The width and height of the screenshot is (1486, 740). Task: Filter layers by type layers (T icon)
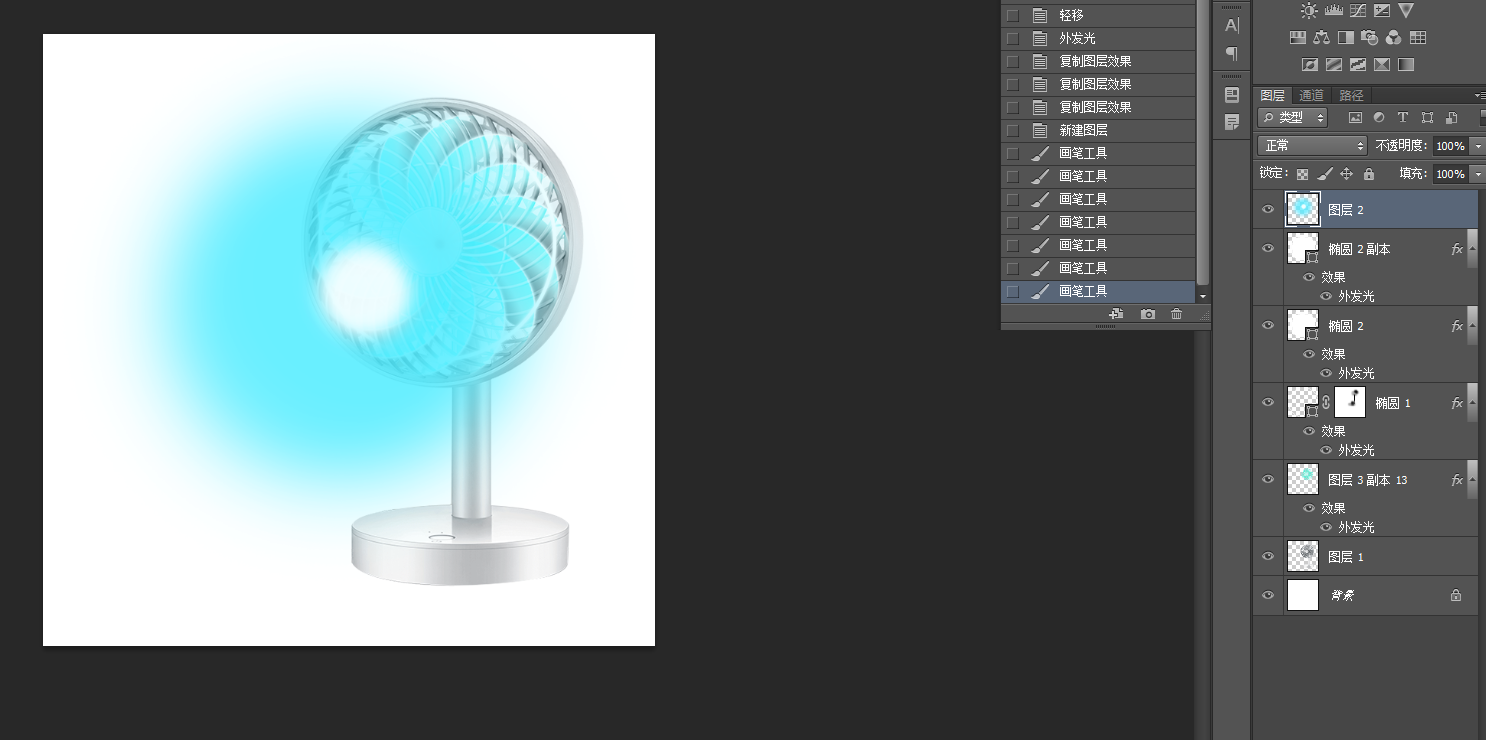click(x=1403, y=118)
